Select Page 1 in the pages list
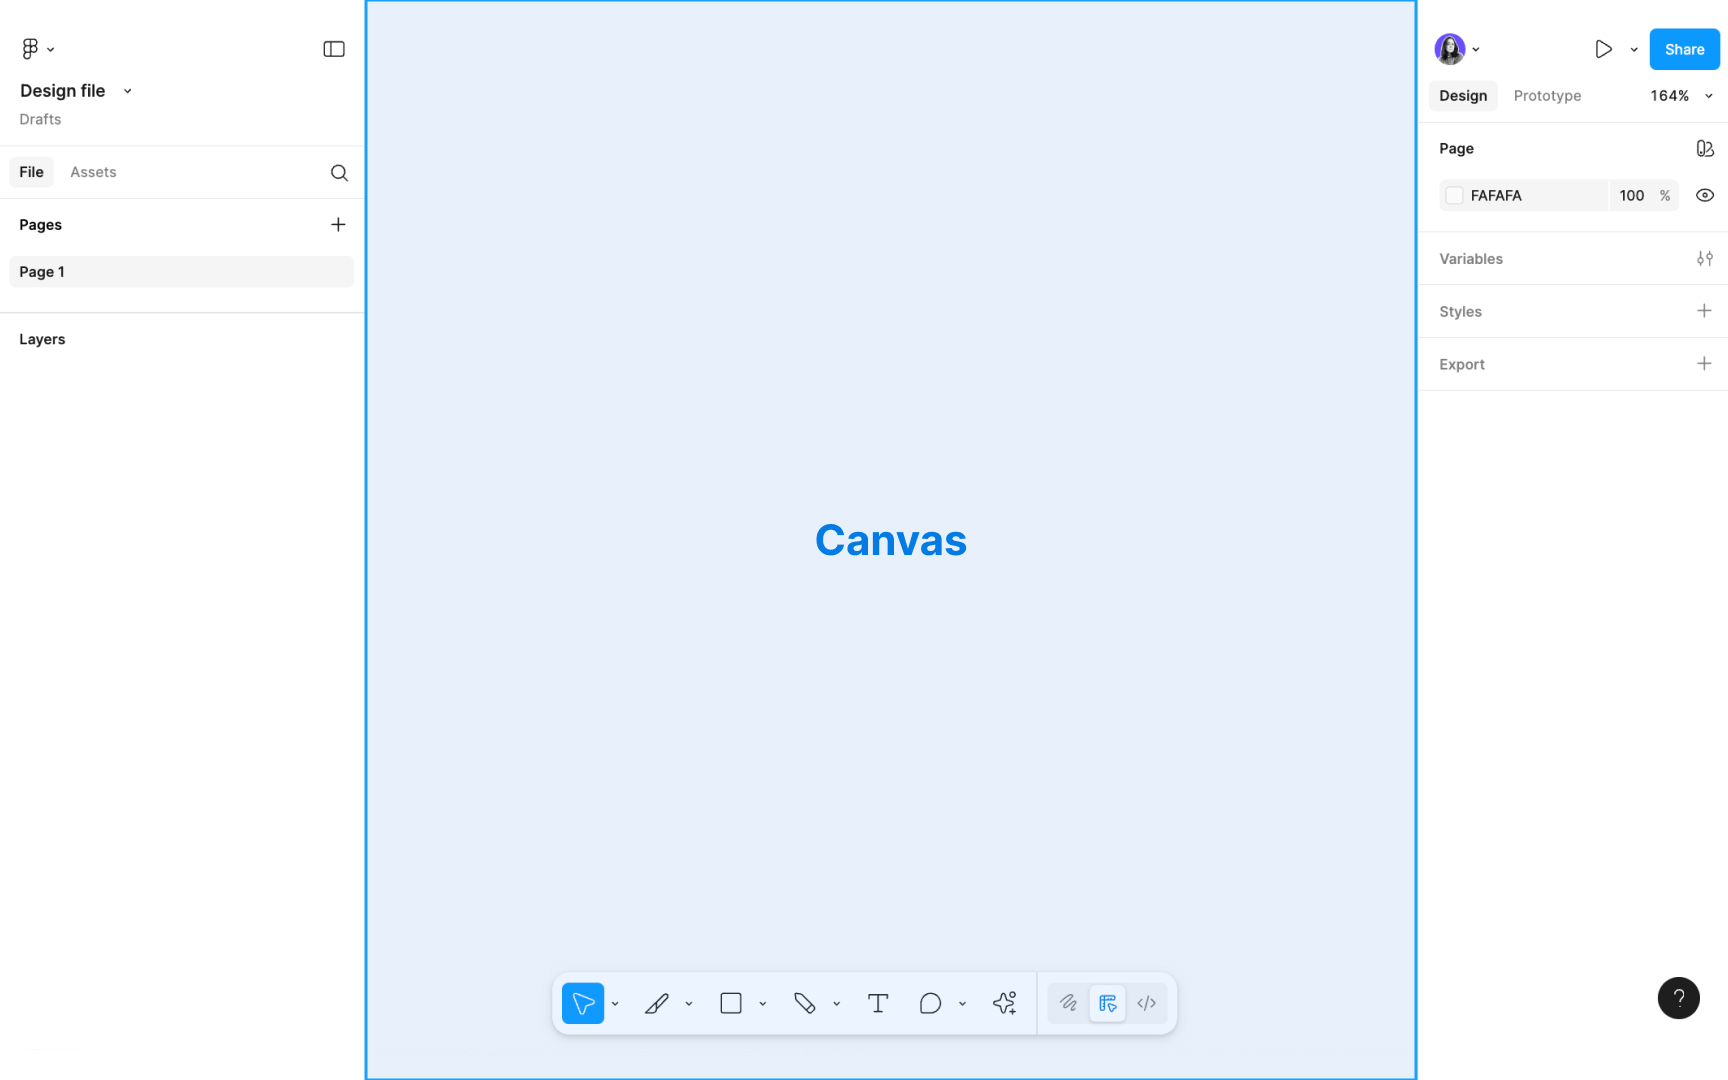This screenshot has width=1728, height=1080. point(43,271)
